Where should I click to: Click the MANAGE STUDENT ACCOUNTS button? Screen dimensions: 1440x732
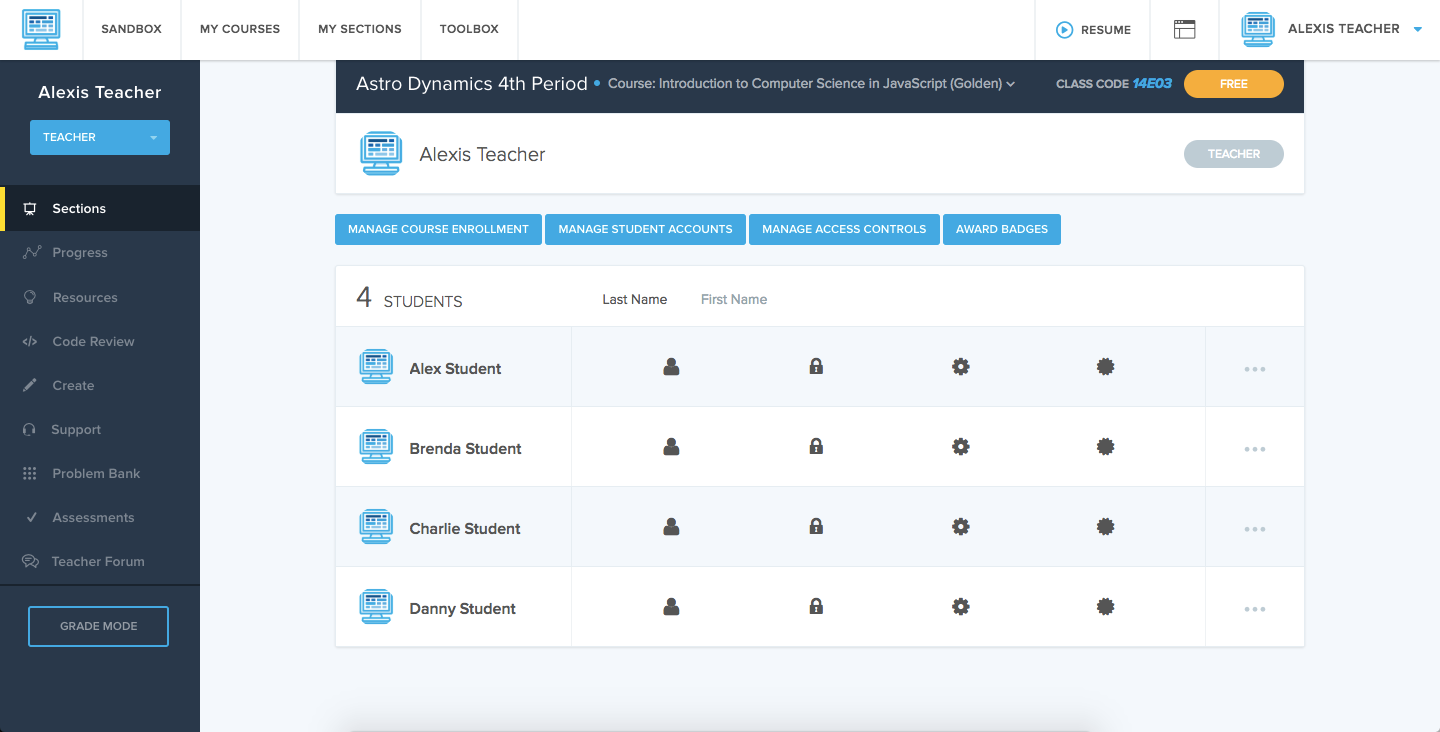pos(645,229)
